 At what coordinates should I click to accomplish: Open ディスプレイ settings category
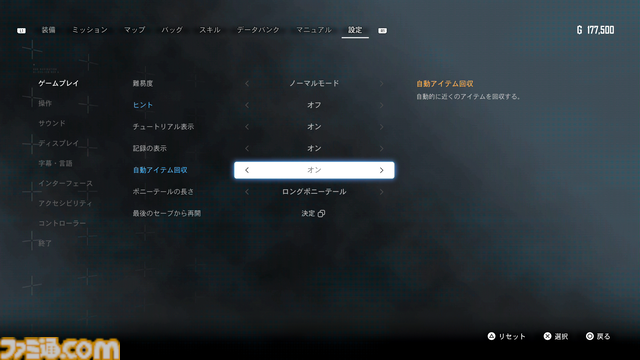(58, 143)
